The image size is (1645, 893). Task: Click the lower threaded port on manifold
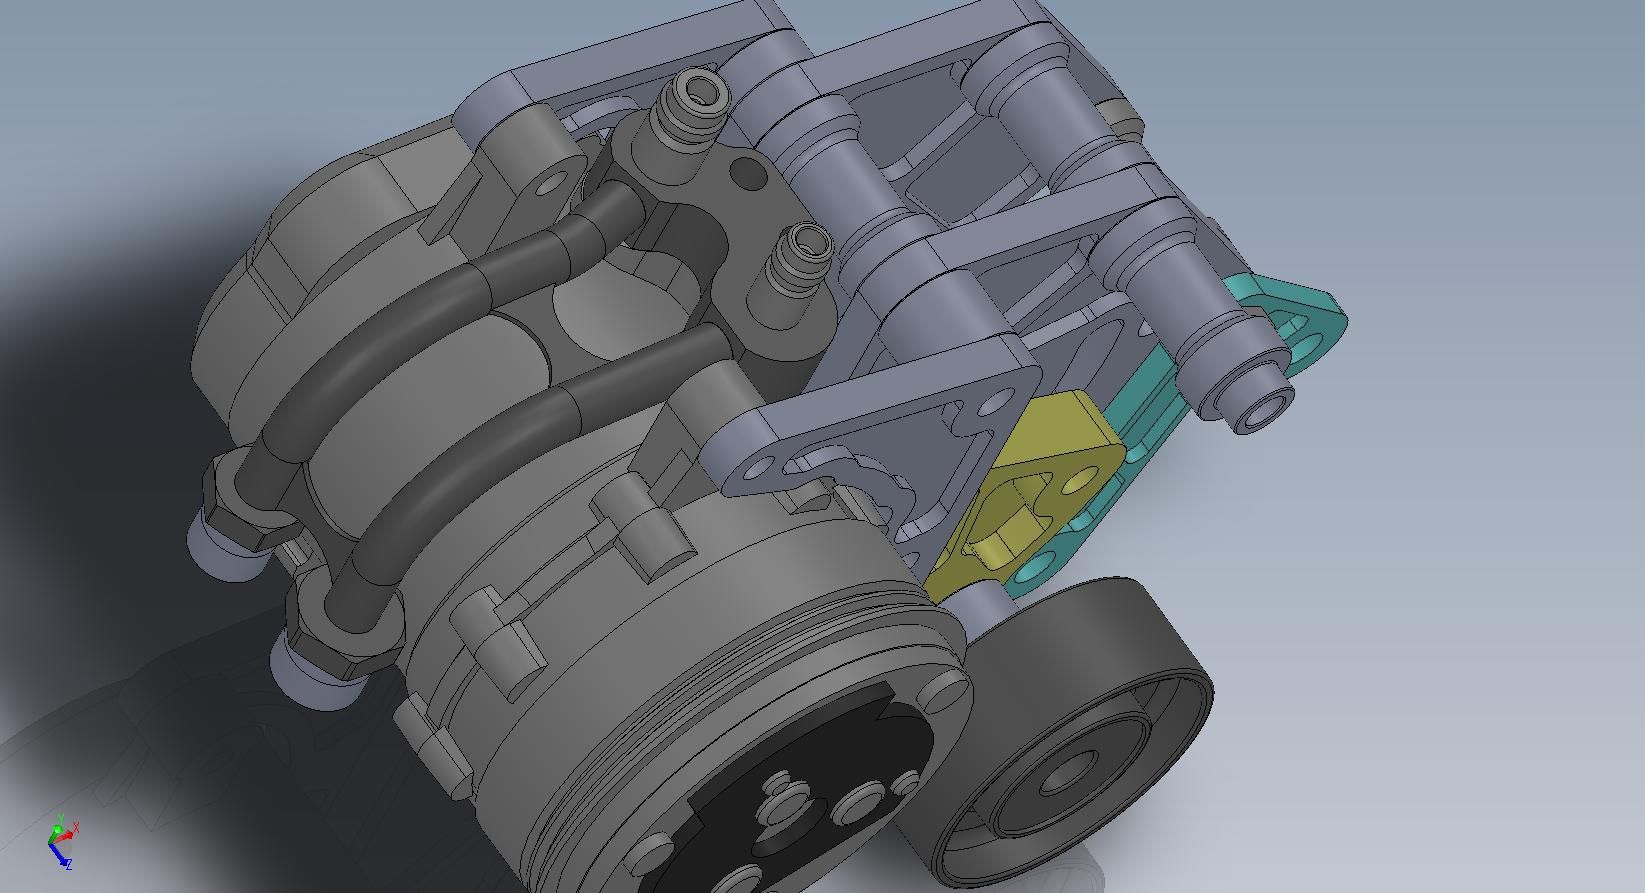802,250
